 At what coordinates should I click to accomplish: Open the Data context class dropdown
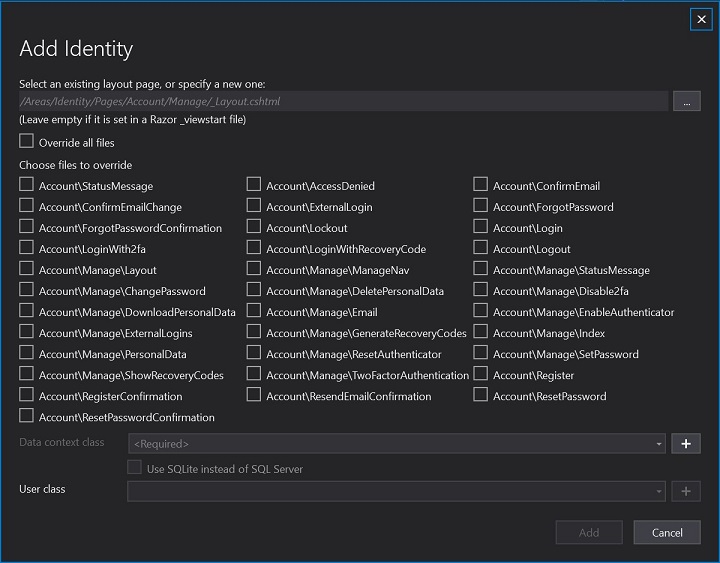point(397,444)
